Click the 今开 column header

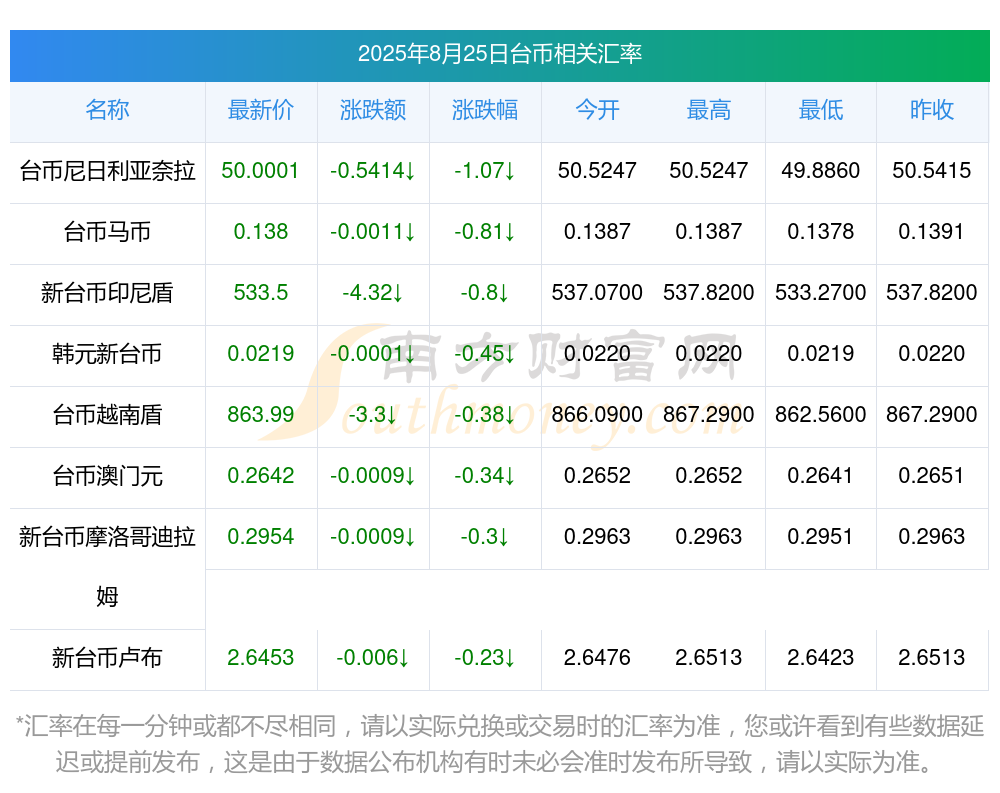click(x=597, y=110)
